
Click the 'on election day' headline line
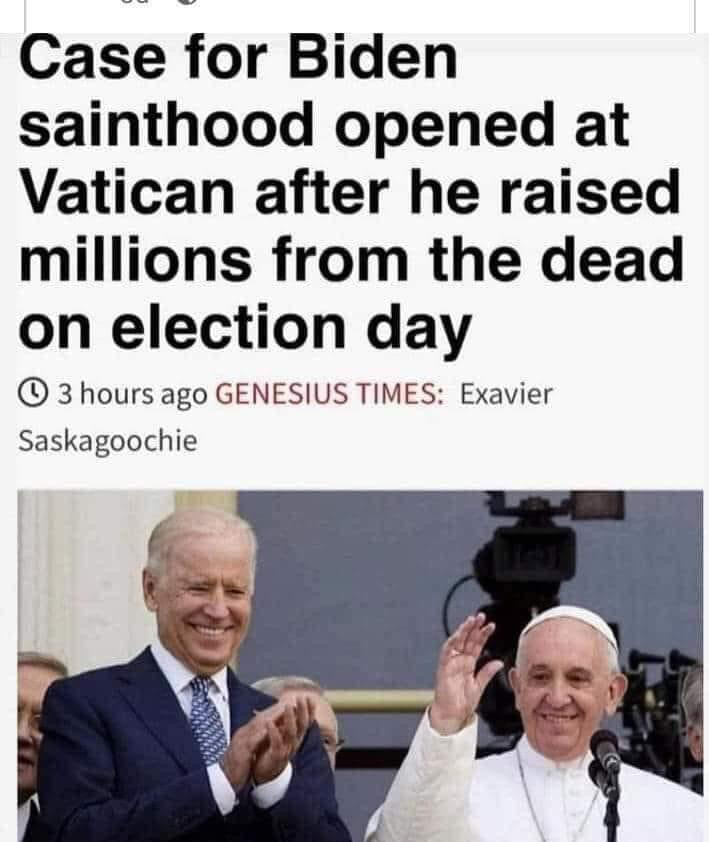[x=245, y=329]
